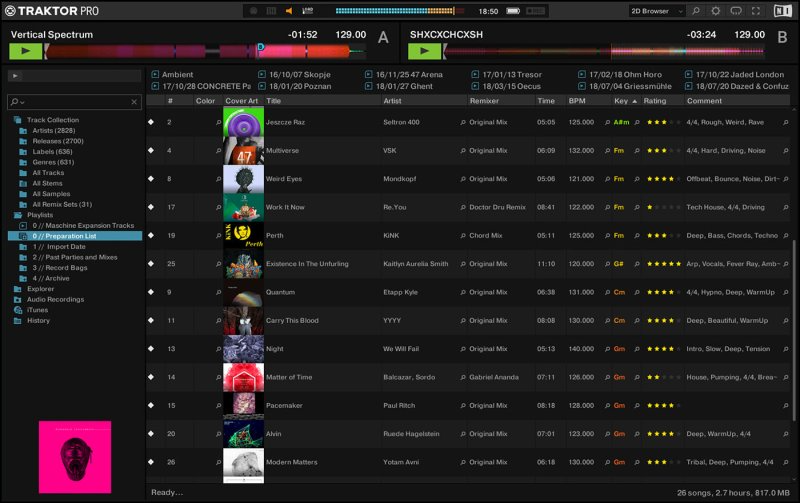Toggle the diamond prep marker for Multiverse
The width and height of the screenshot is (800, 503).
[151, 151]
